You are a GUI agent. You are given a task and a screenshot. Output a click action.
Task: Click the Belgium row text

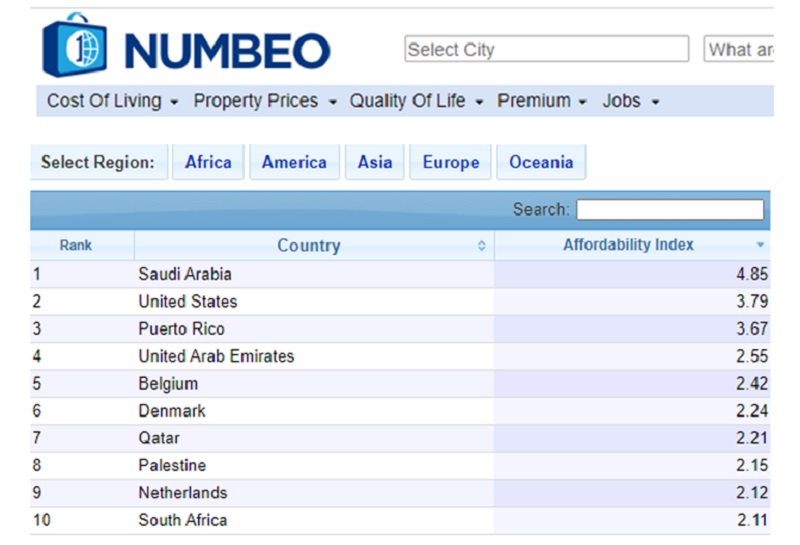(168, 384)
